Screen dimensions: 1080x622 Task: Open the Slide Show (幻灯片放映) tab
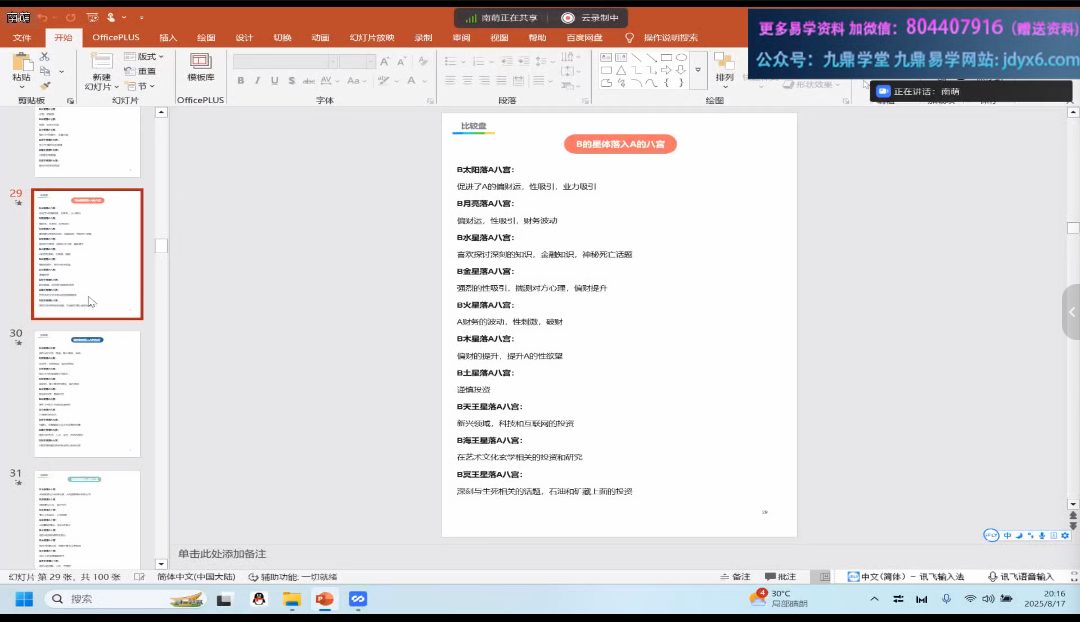click(x=371, y=38)
